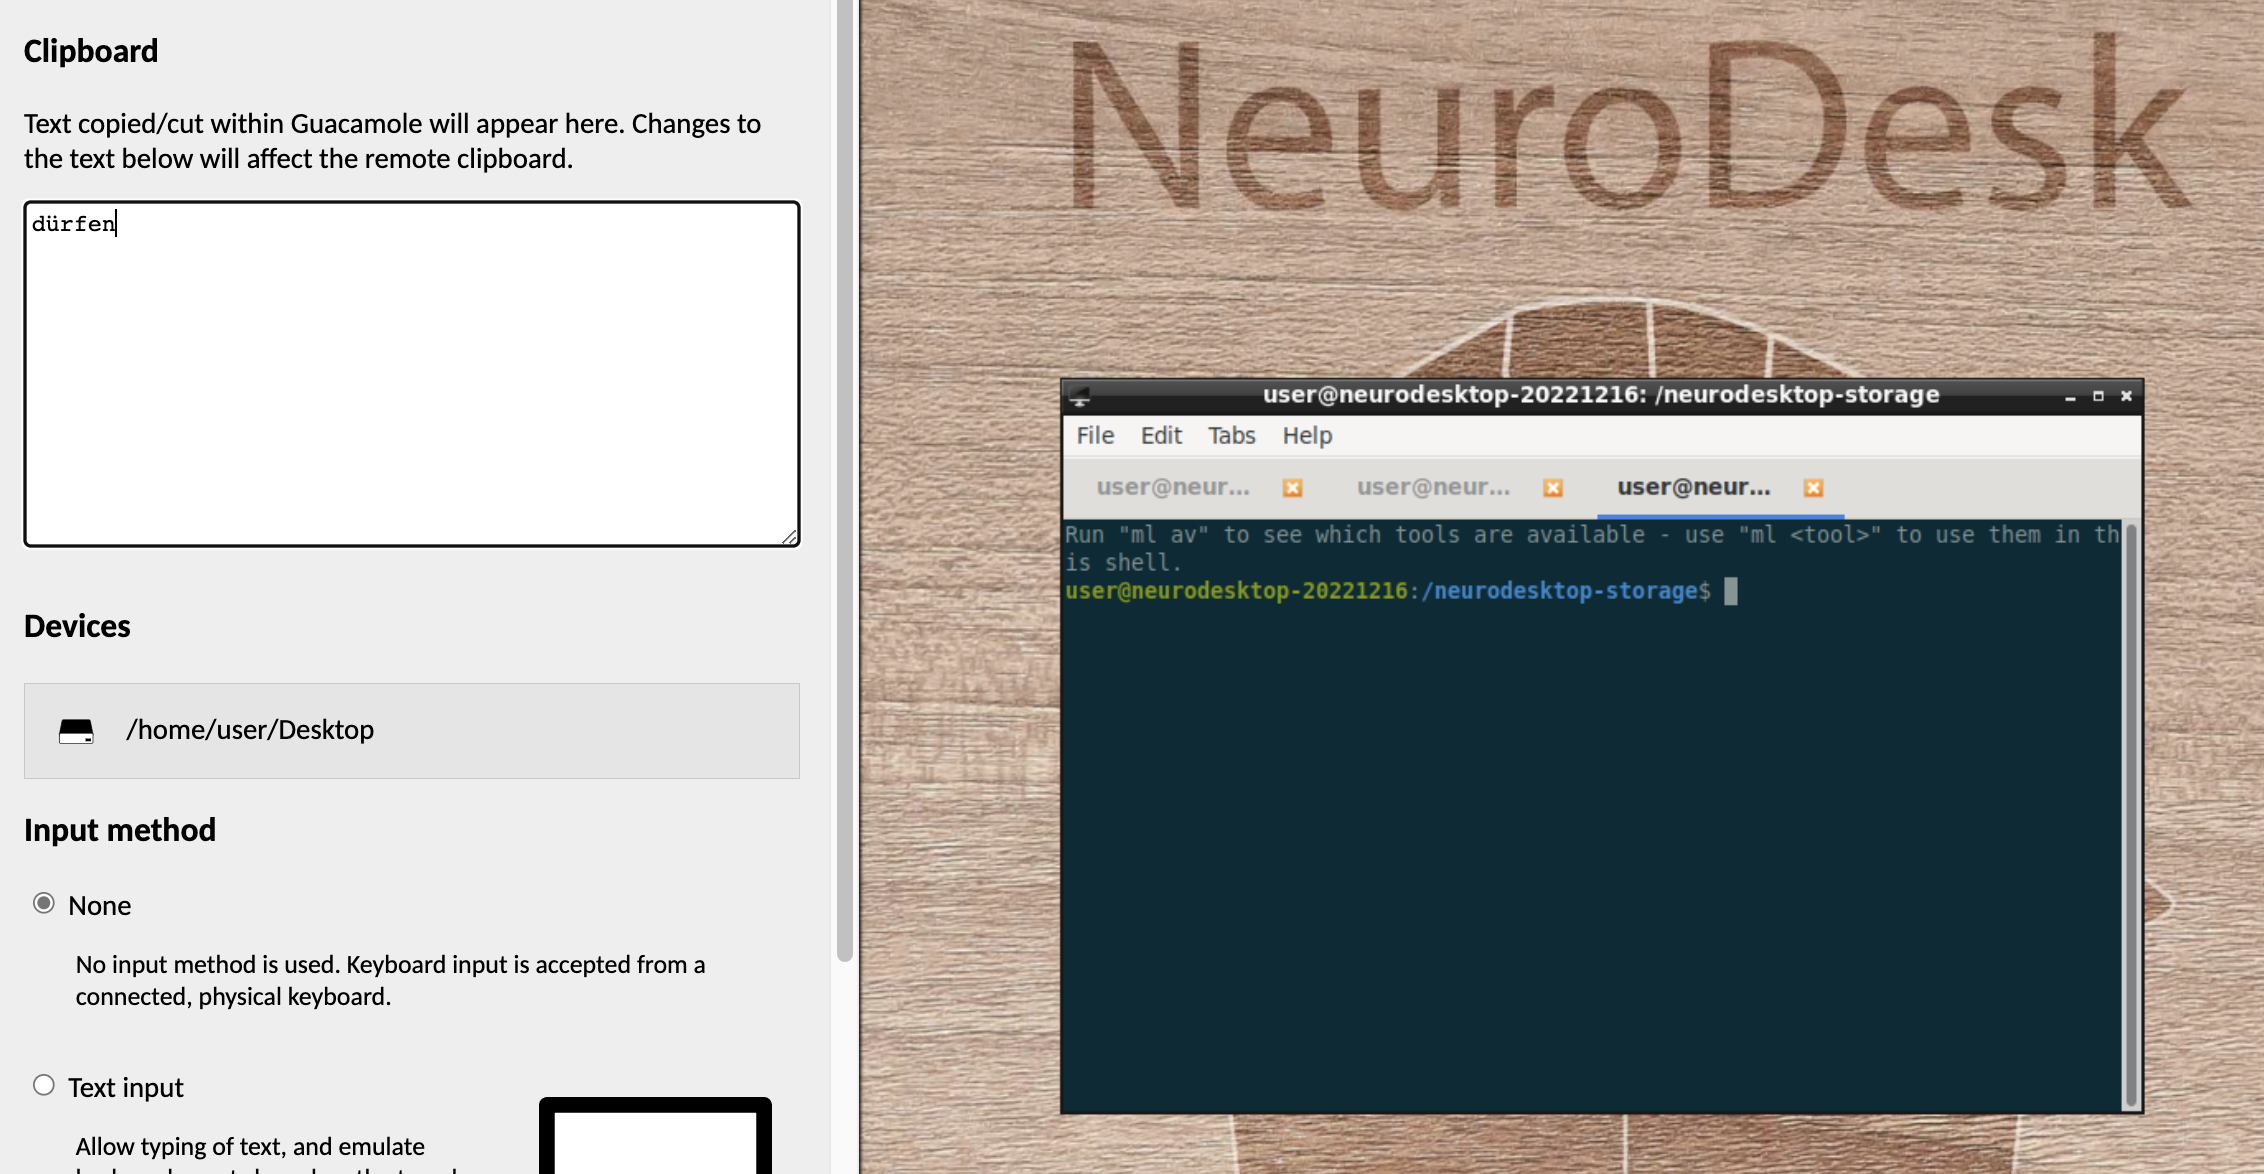Viewport: 2264px width, 1174px height.
Task: Select the None input method
Action: click(43, 904)
